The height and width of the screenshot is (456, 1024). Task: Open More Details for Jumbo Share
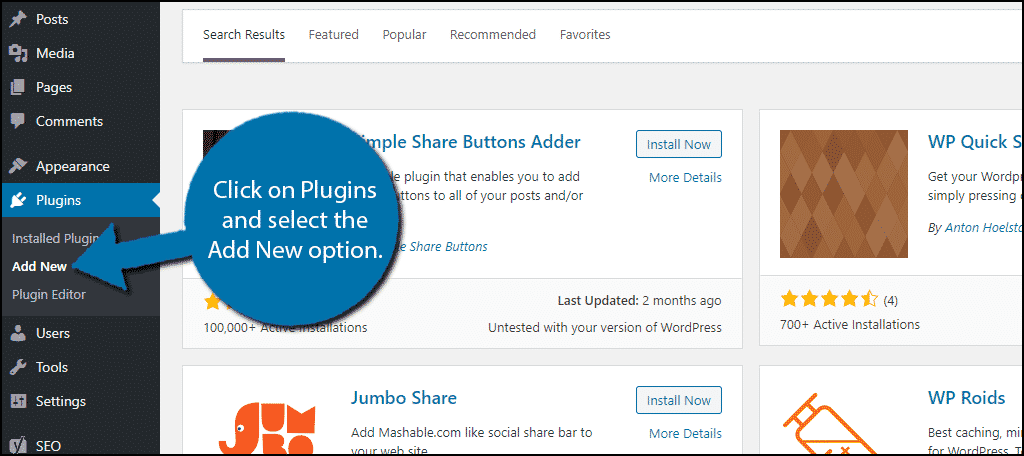click(685, 433)
